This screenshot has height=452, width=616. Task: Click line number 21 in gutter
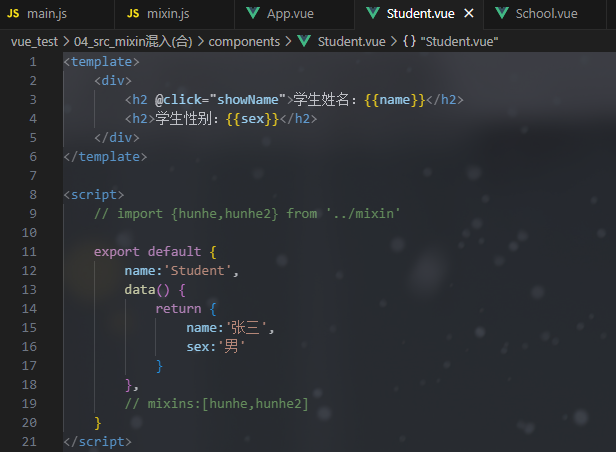point(29,442)
